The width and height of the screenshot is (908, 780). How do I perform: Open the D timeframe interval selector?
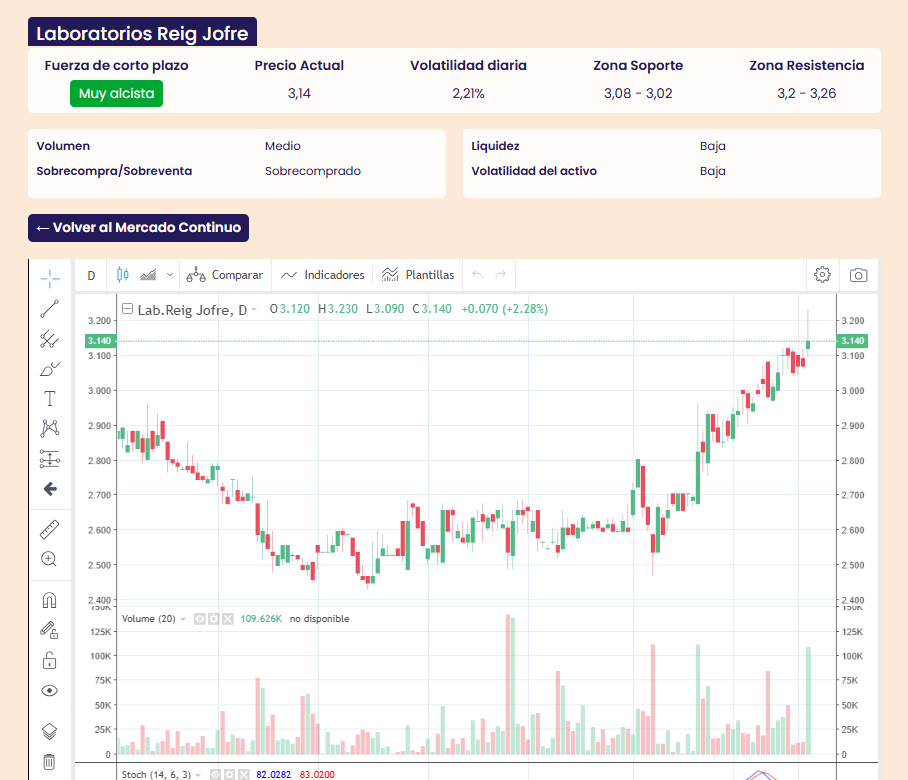pyautogui.click(x=91, y=275)
